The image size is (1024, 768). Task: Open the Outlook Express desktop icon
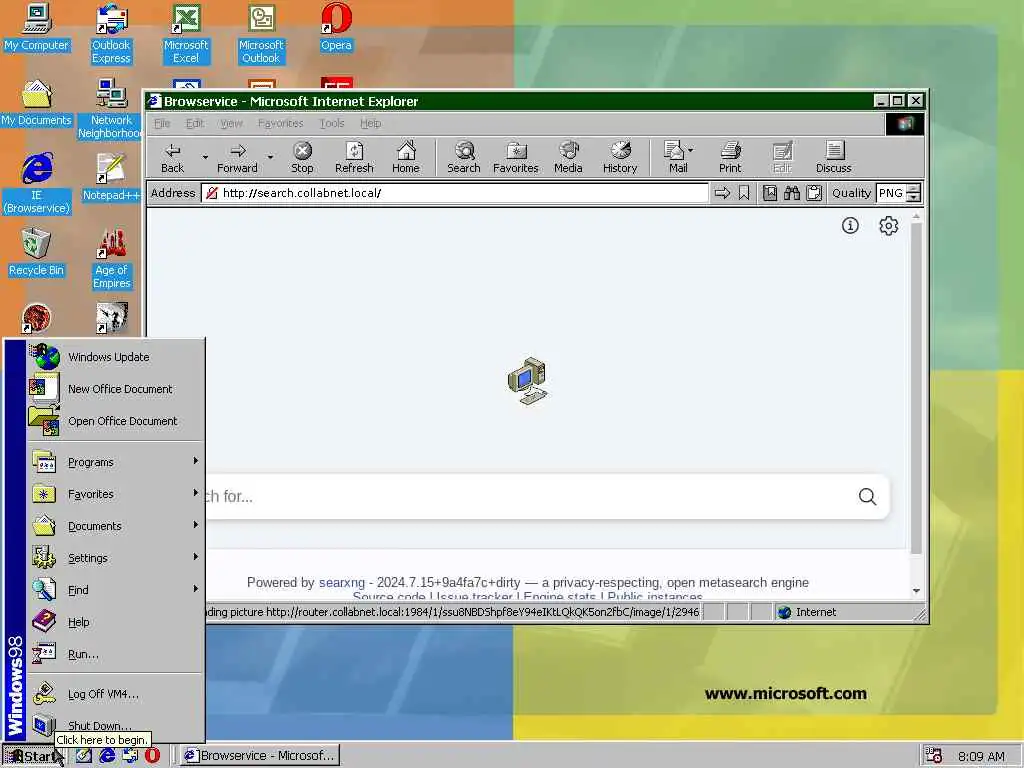click(111, 34)
